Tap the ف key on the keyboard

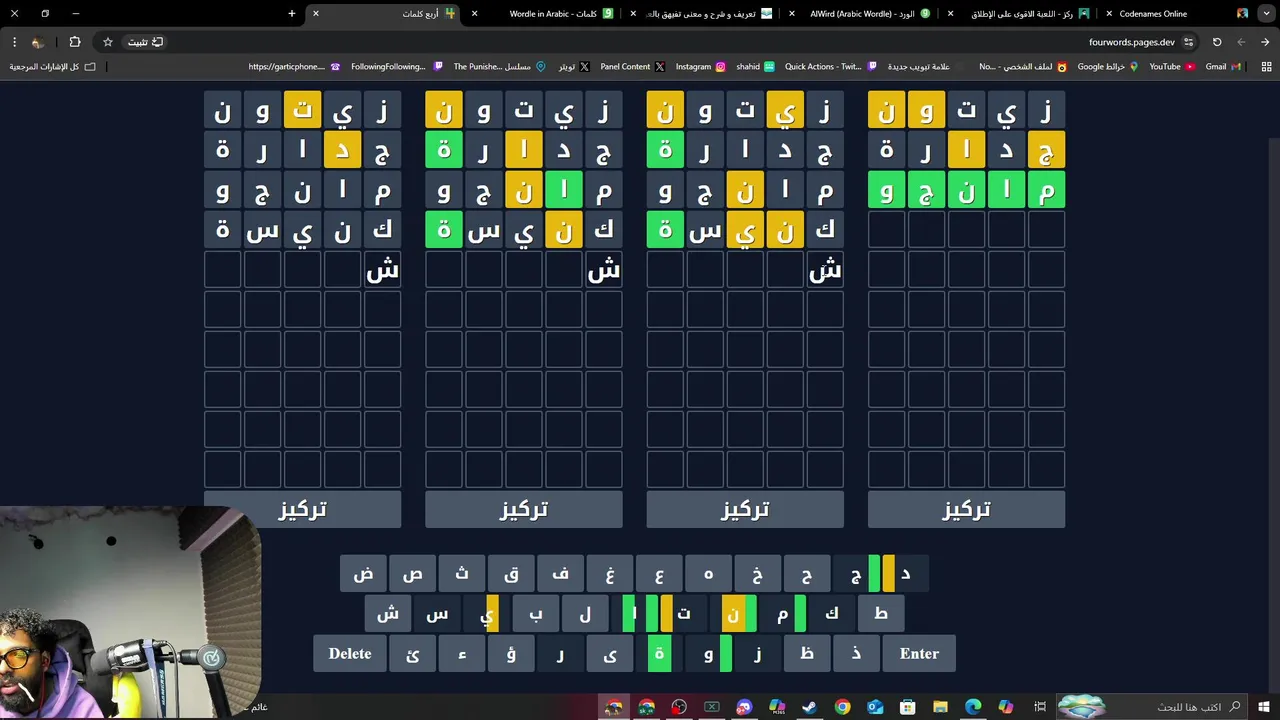point(560,574)
